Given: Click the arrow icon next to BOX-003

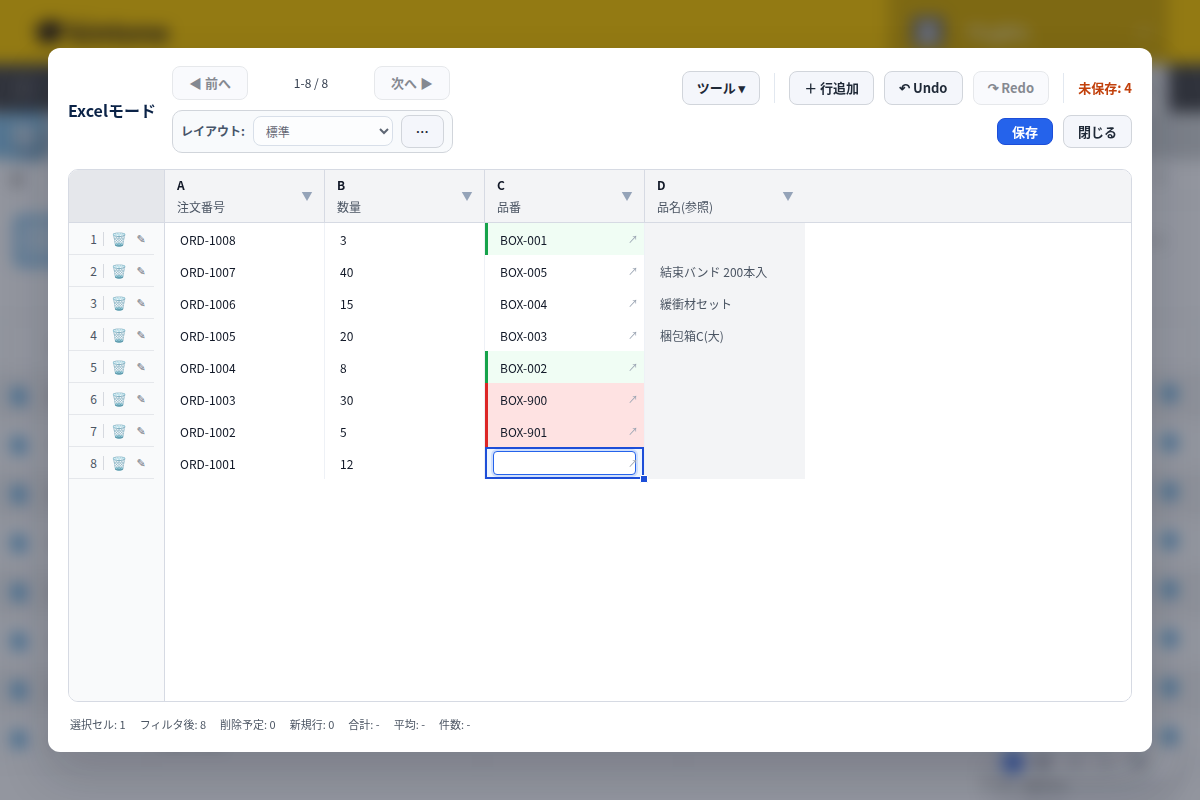Looking at the screenshot, I should (632, 335).
